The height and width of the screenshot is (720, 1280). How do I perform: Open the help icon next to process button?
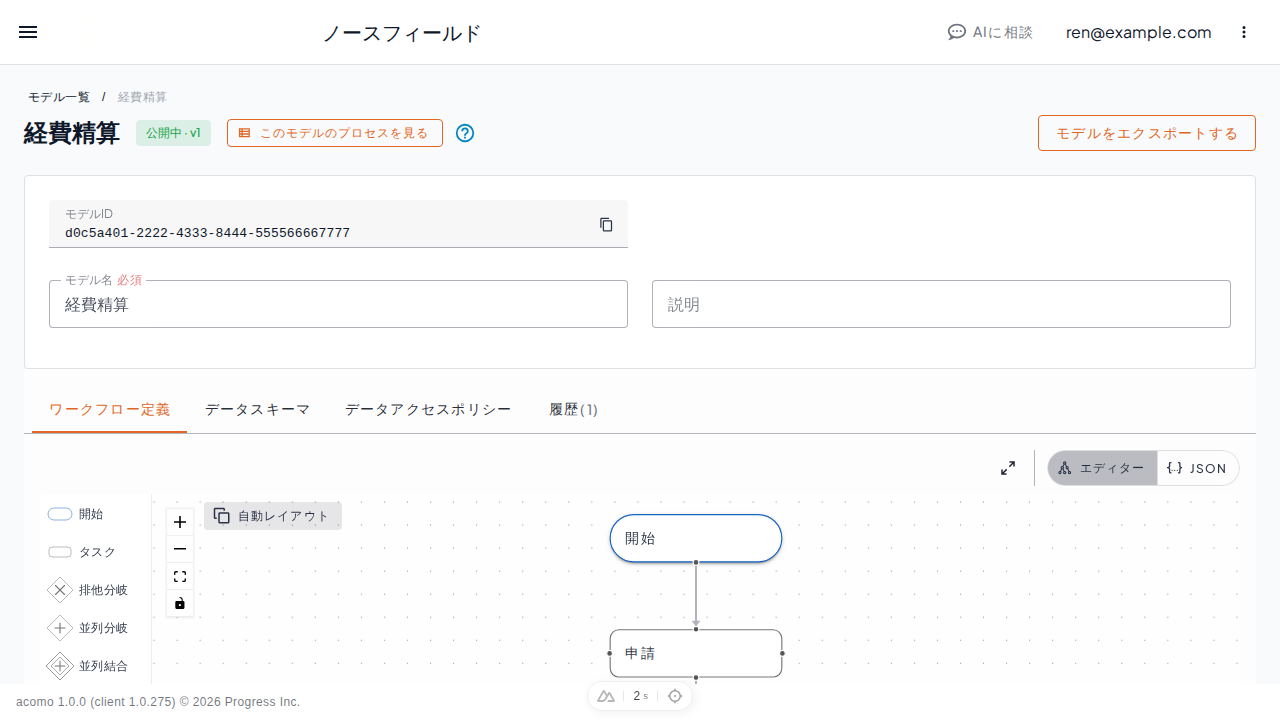click(465, 133)
